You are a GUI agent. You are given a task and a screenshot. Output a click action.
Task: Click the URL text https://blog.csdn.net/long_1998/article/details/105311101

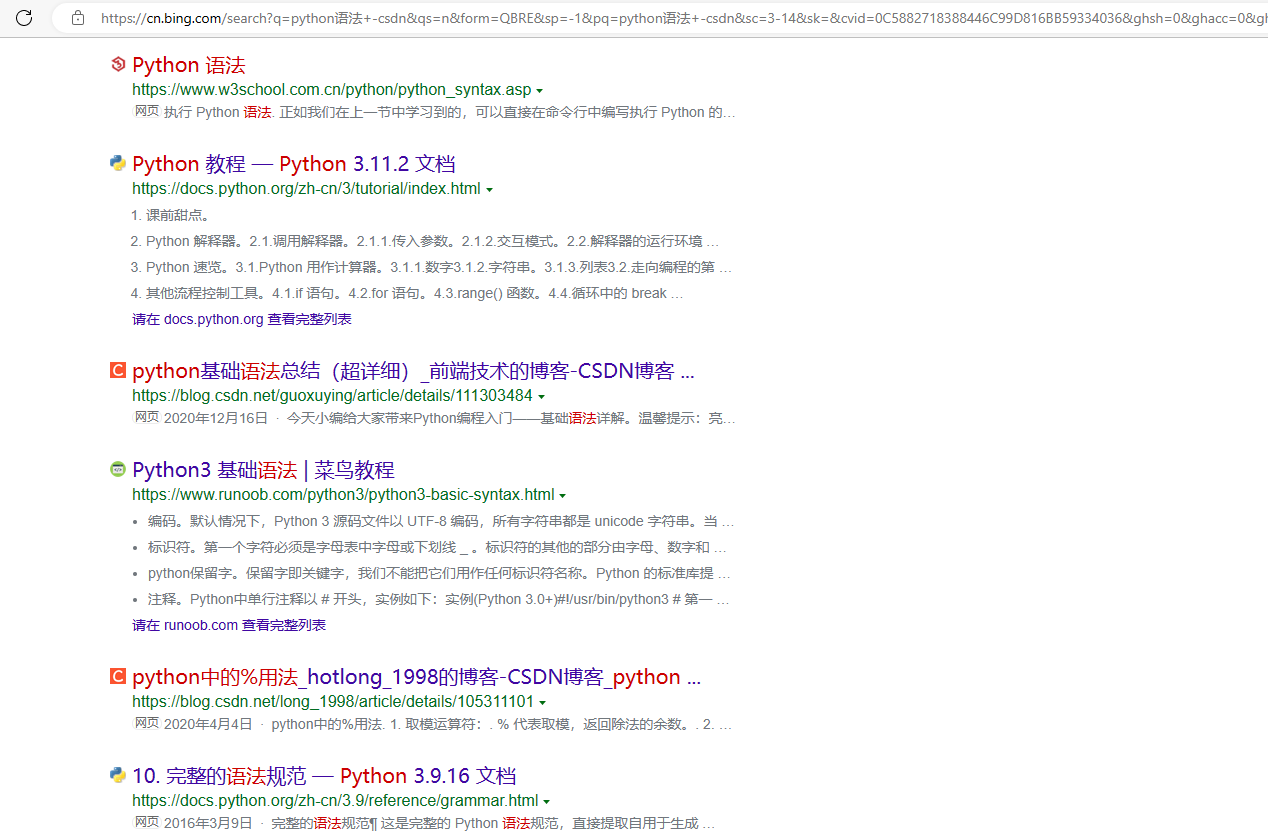pyautogui.click(x=333, y=702)
